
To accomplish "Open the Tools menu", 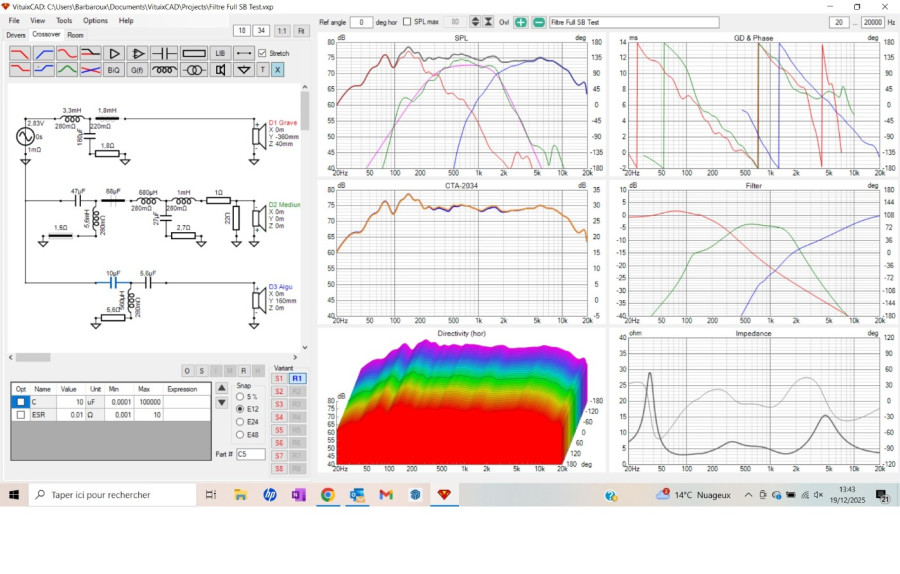I will 64,20.
